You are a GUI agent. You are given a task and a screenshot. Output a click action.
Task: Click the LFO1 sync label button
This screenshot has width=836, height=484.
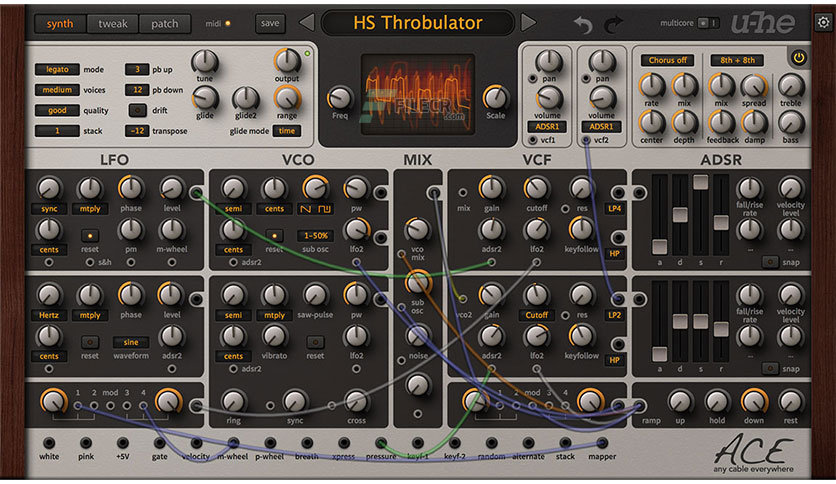coord(49,208)
